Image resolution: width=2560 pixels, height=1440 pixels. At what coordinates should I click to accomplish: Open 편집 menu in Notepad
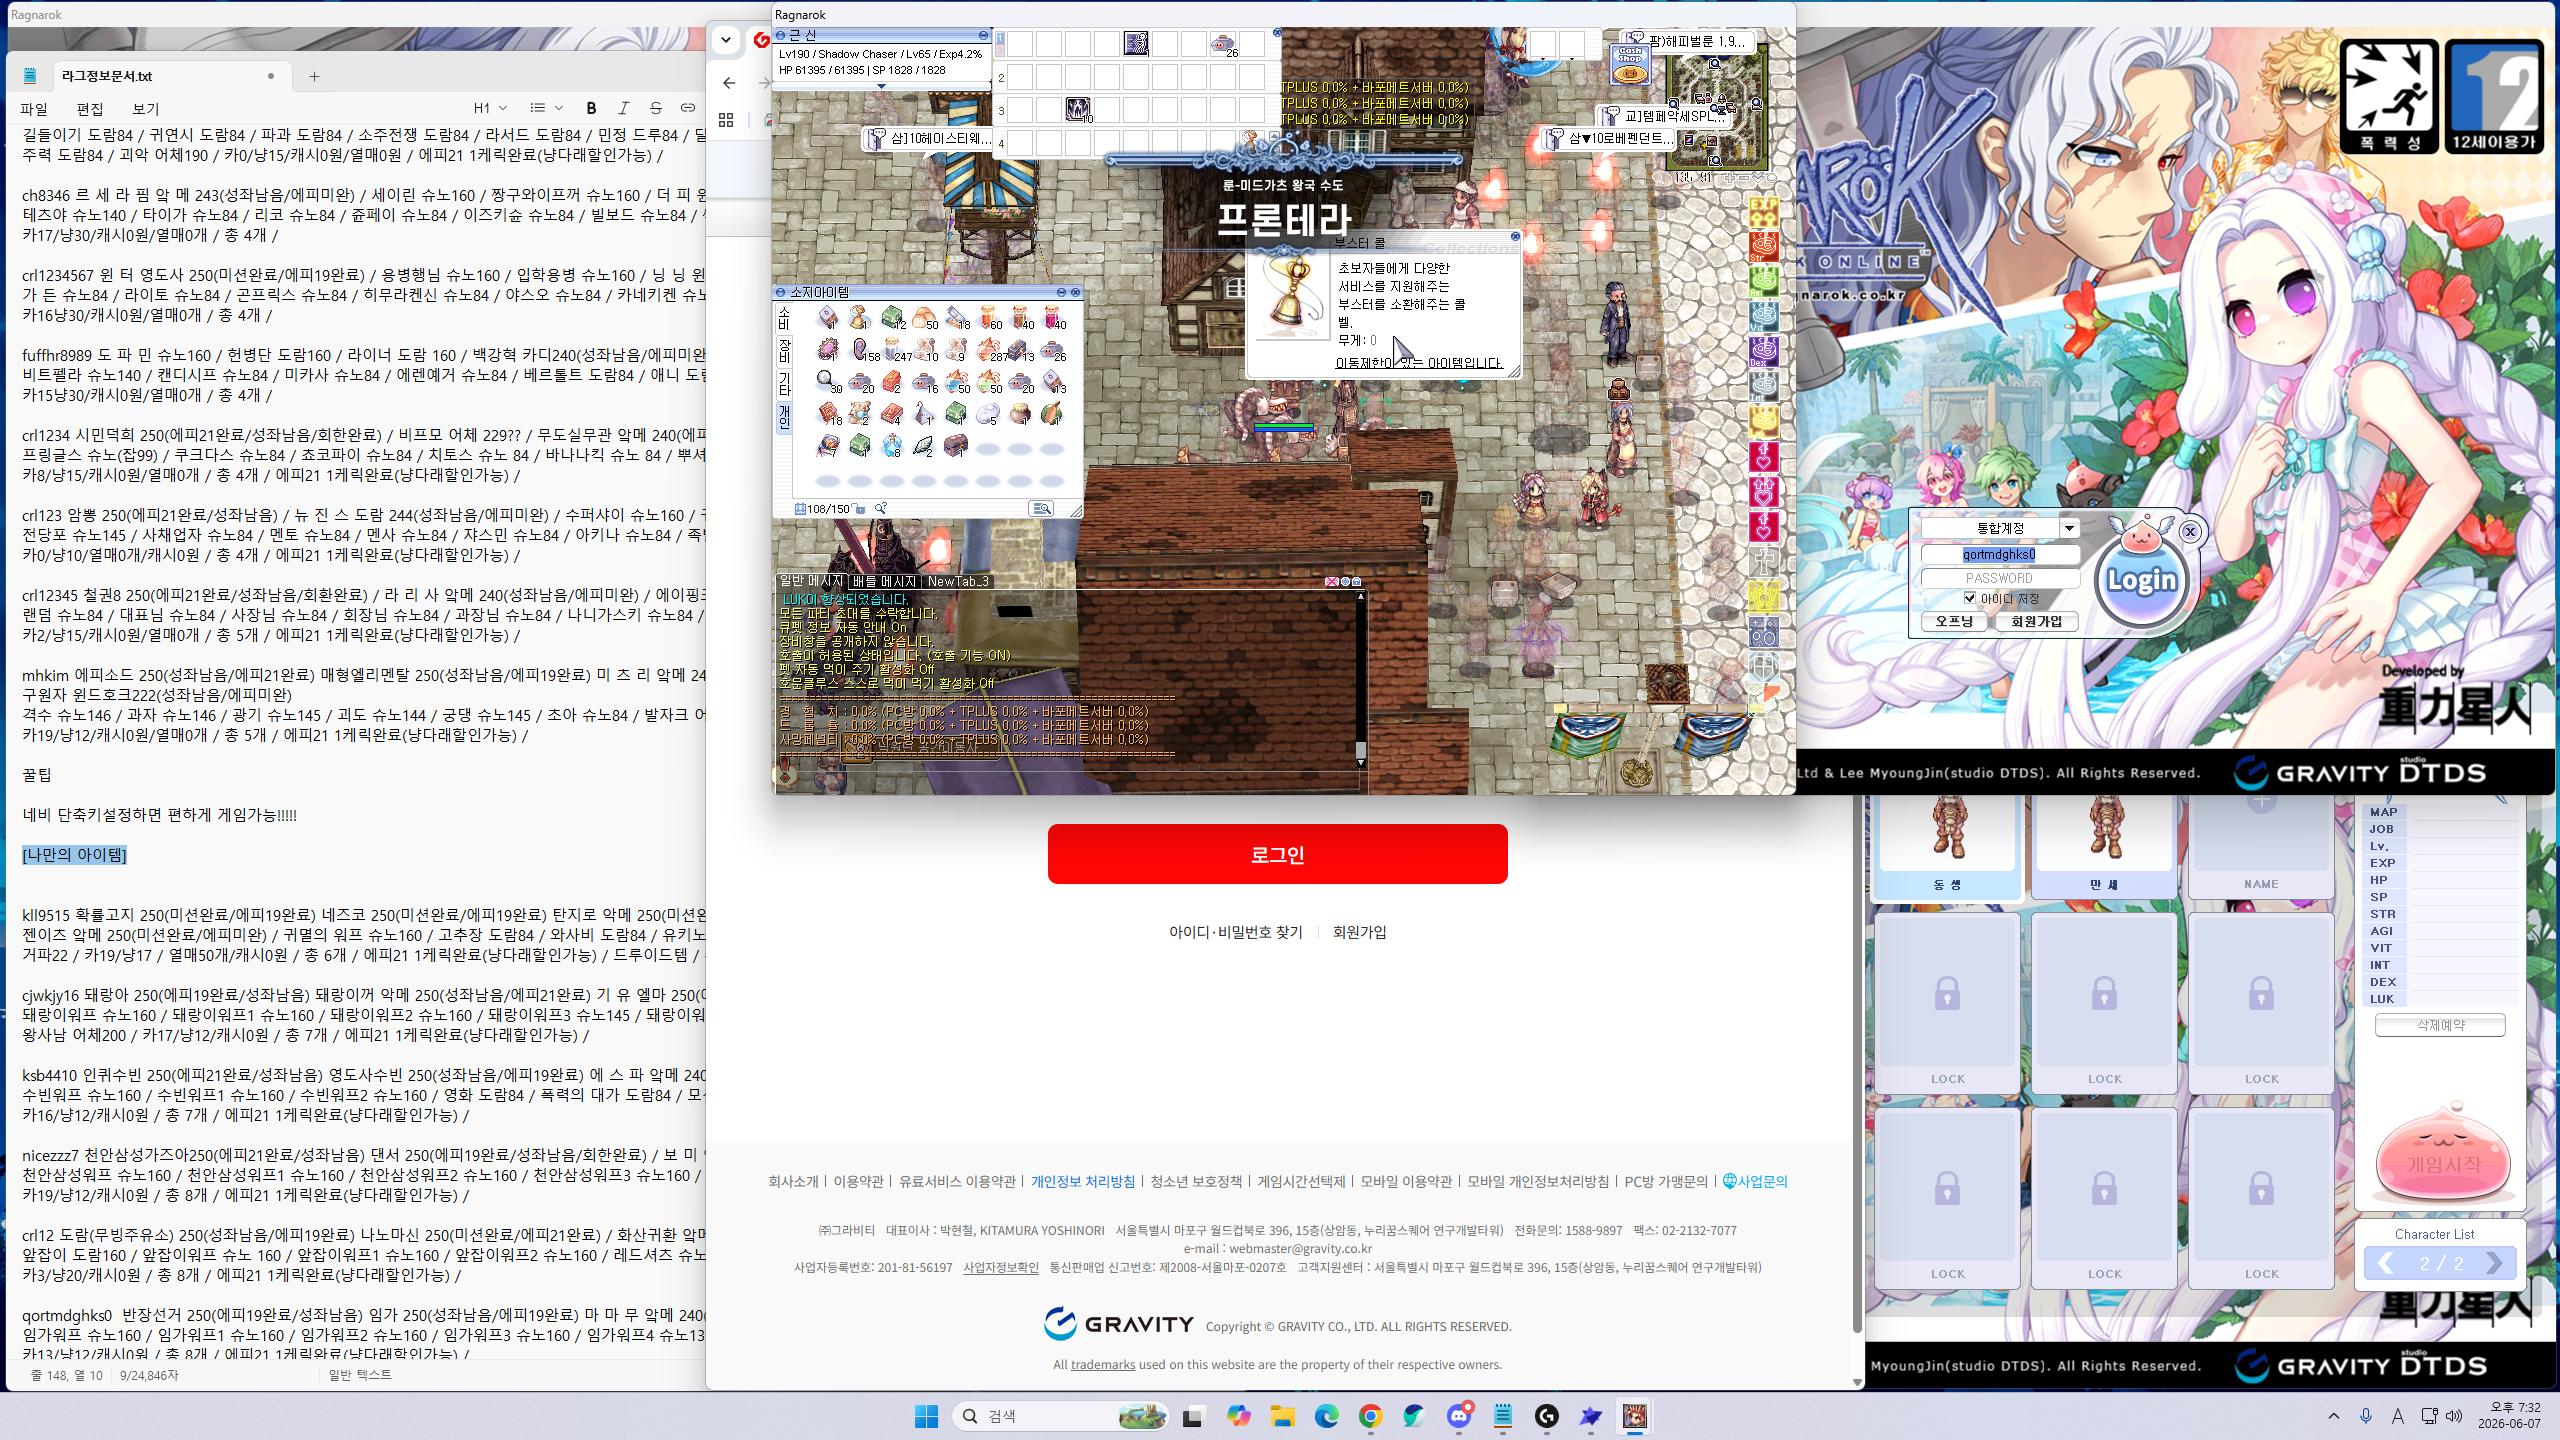point(90,109)
